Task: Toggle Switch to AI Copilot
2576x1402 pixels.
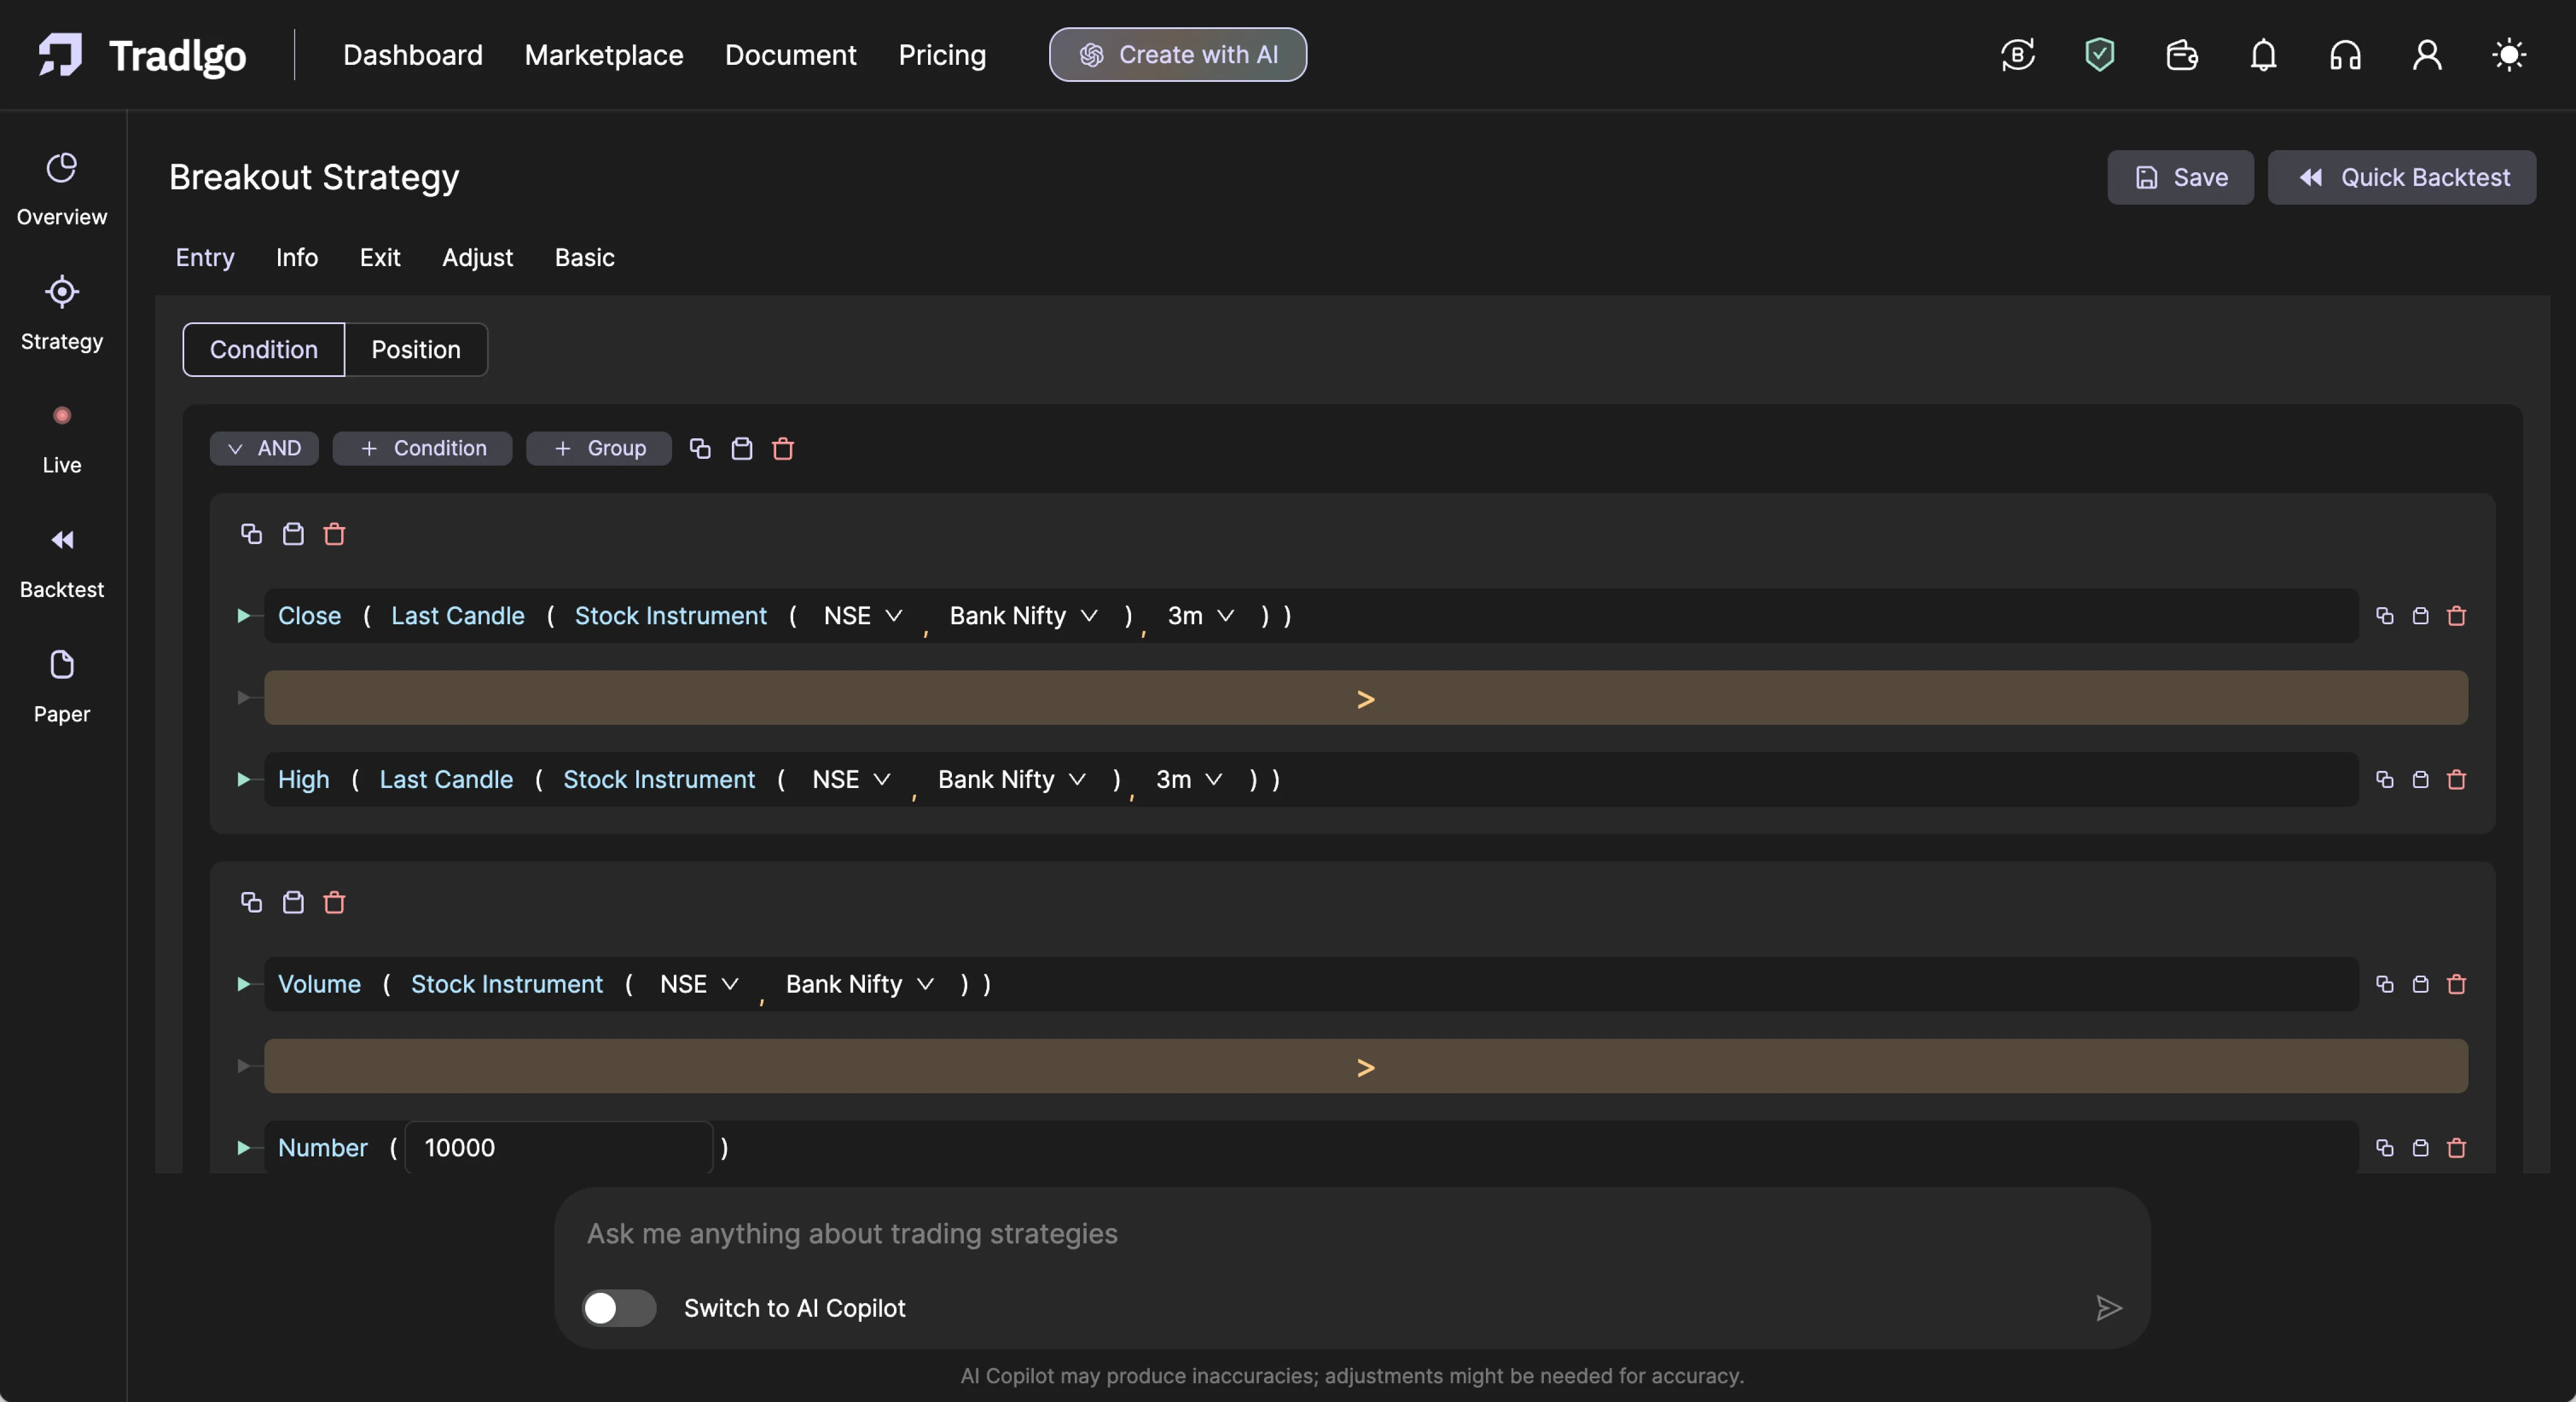Action: coord(619,1308)
